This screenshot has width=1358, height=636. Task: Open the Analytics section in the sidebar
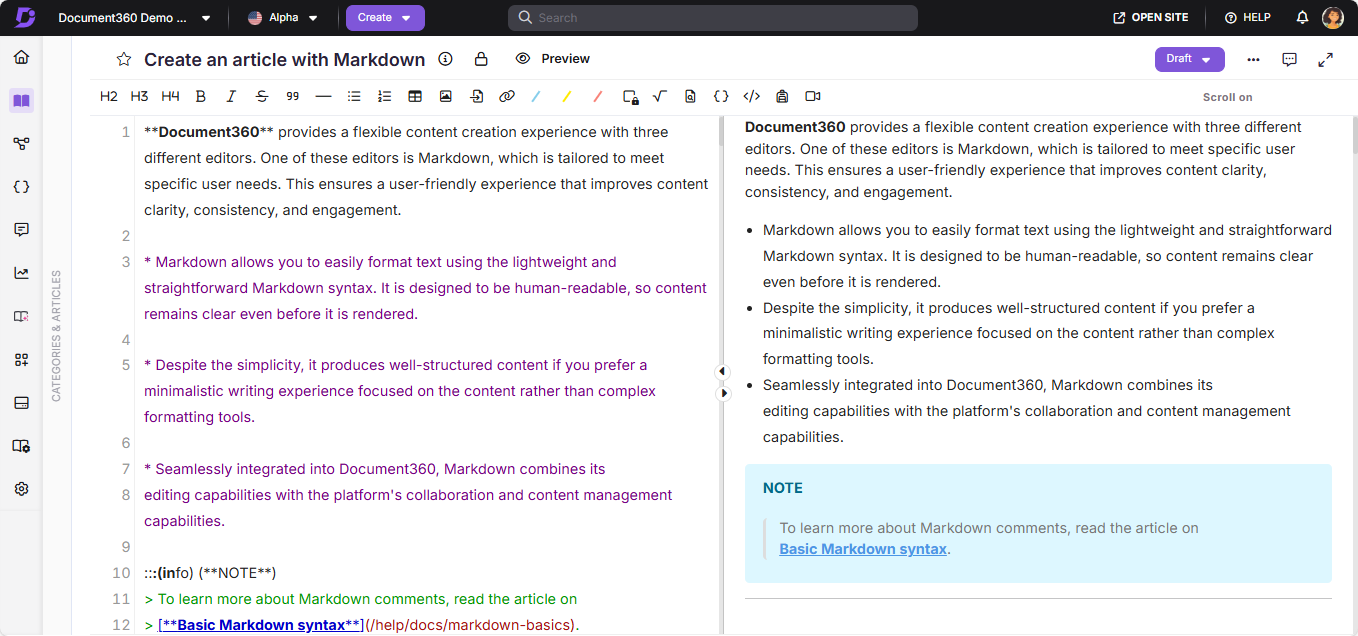pos(21,272)
